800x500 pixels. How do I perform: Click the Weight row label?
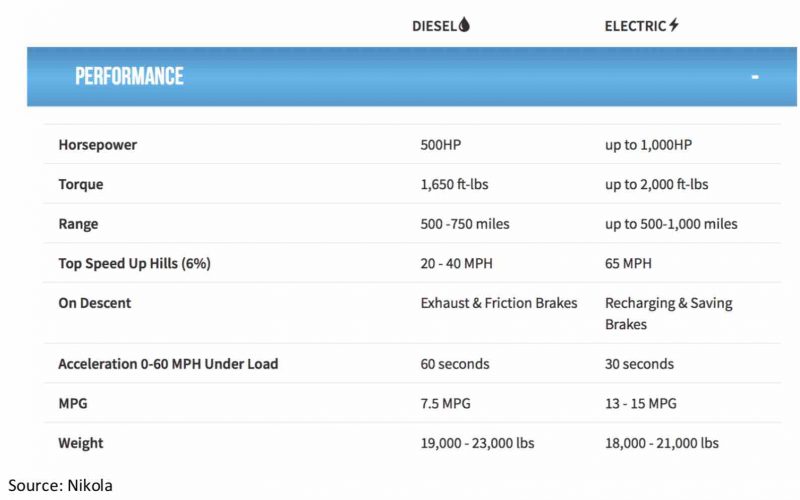click(x=80, y=443)
